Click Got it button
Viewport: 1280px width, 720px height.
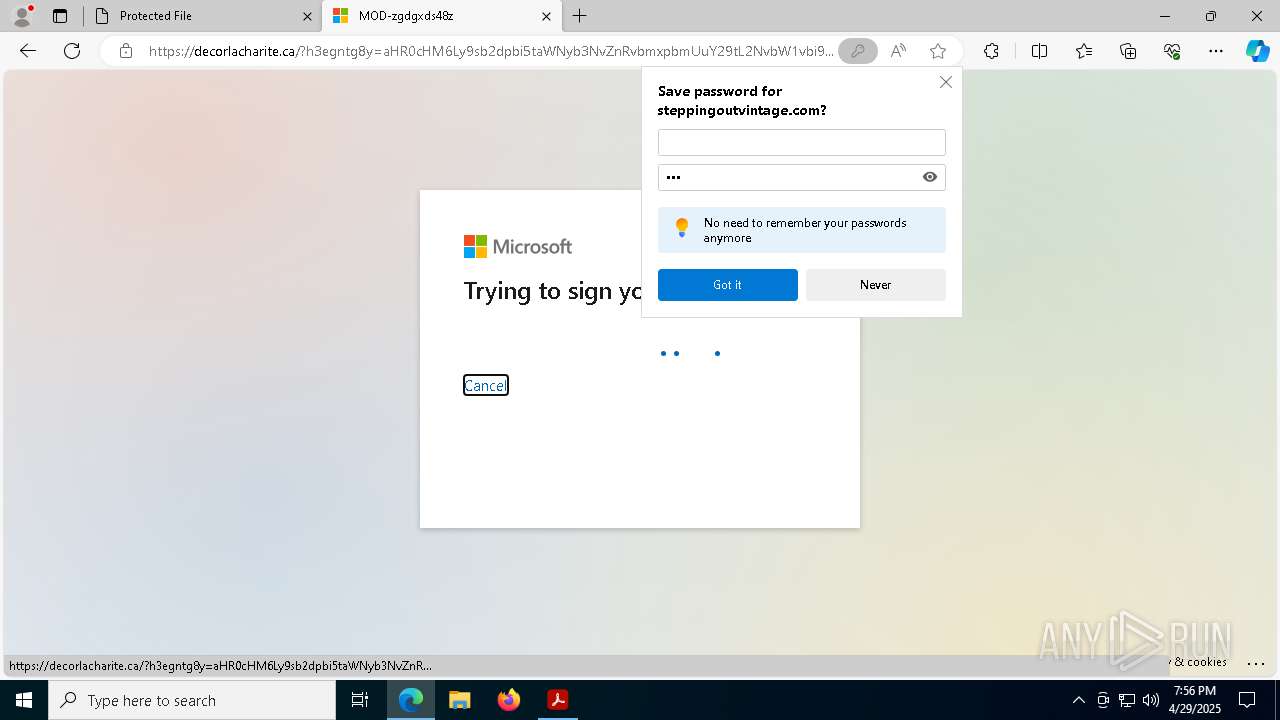[727, 285]
